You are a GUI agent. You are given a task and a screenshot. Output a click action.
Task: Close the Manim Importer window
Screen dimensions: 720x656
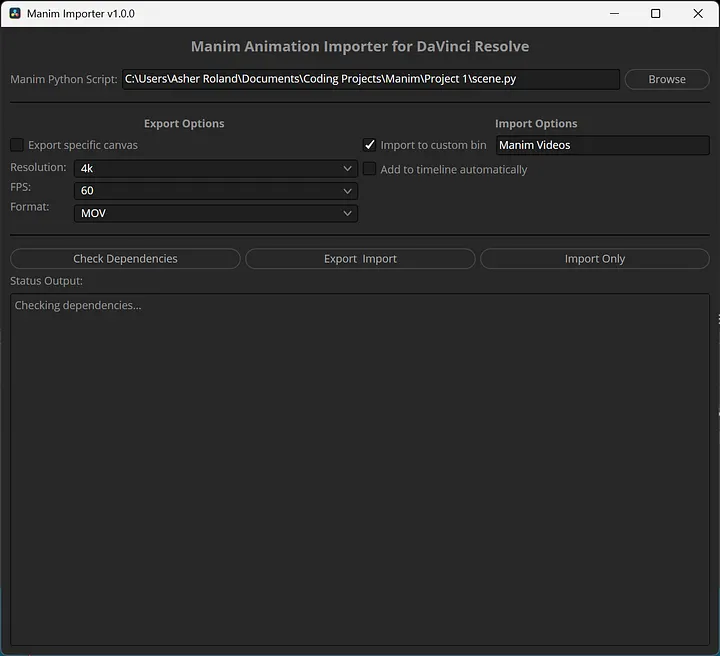(698, 13)
